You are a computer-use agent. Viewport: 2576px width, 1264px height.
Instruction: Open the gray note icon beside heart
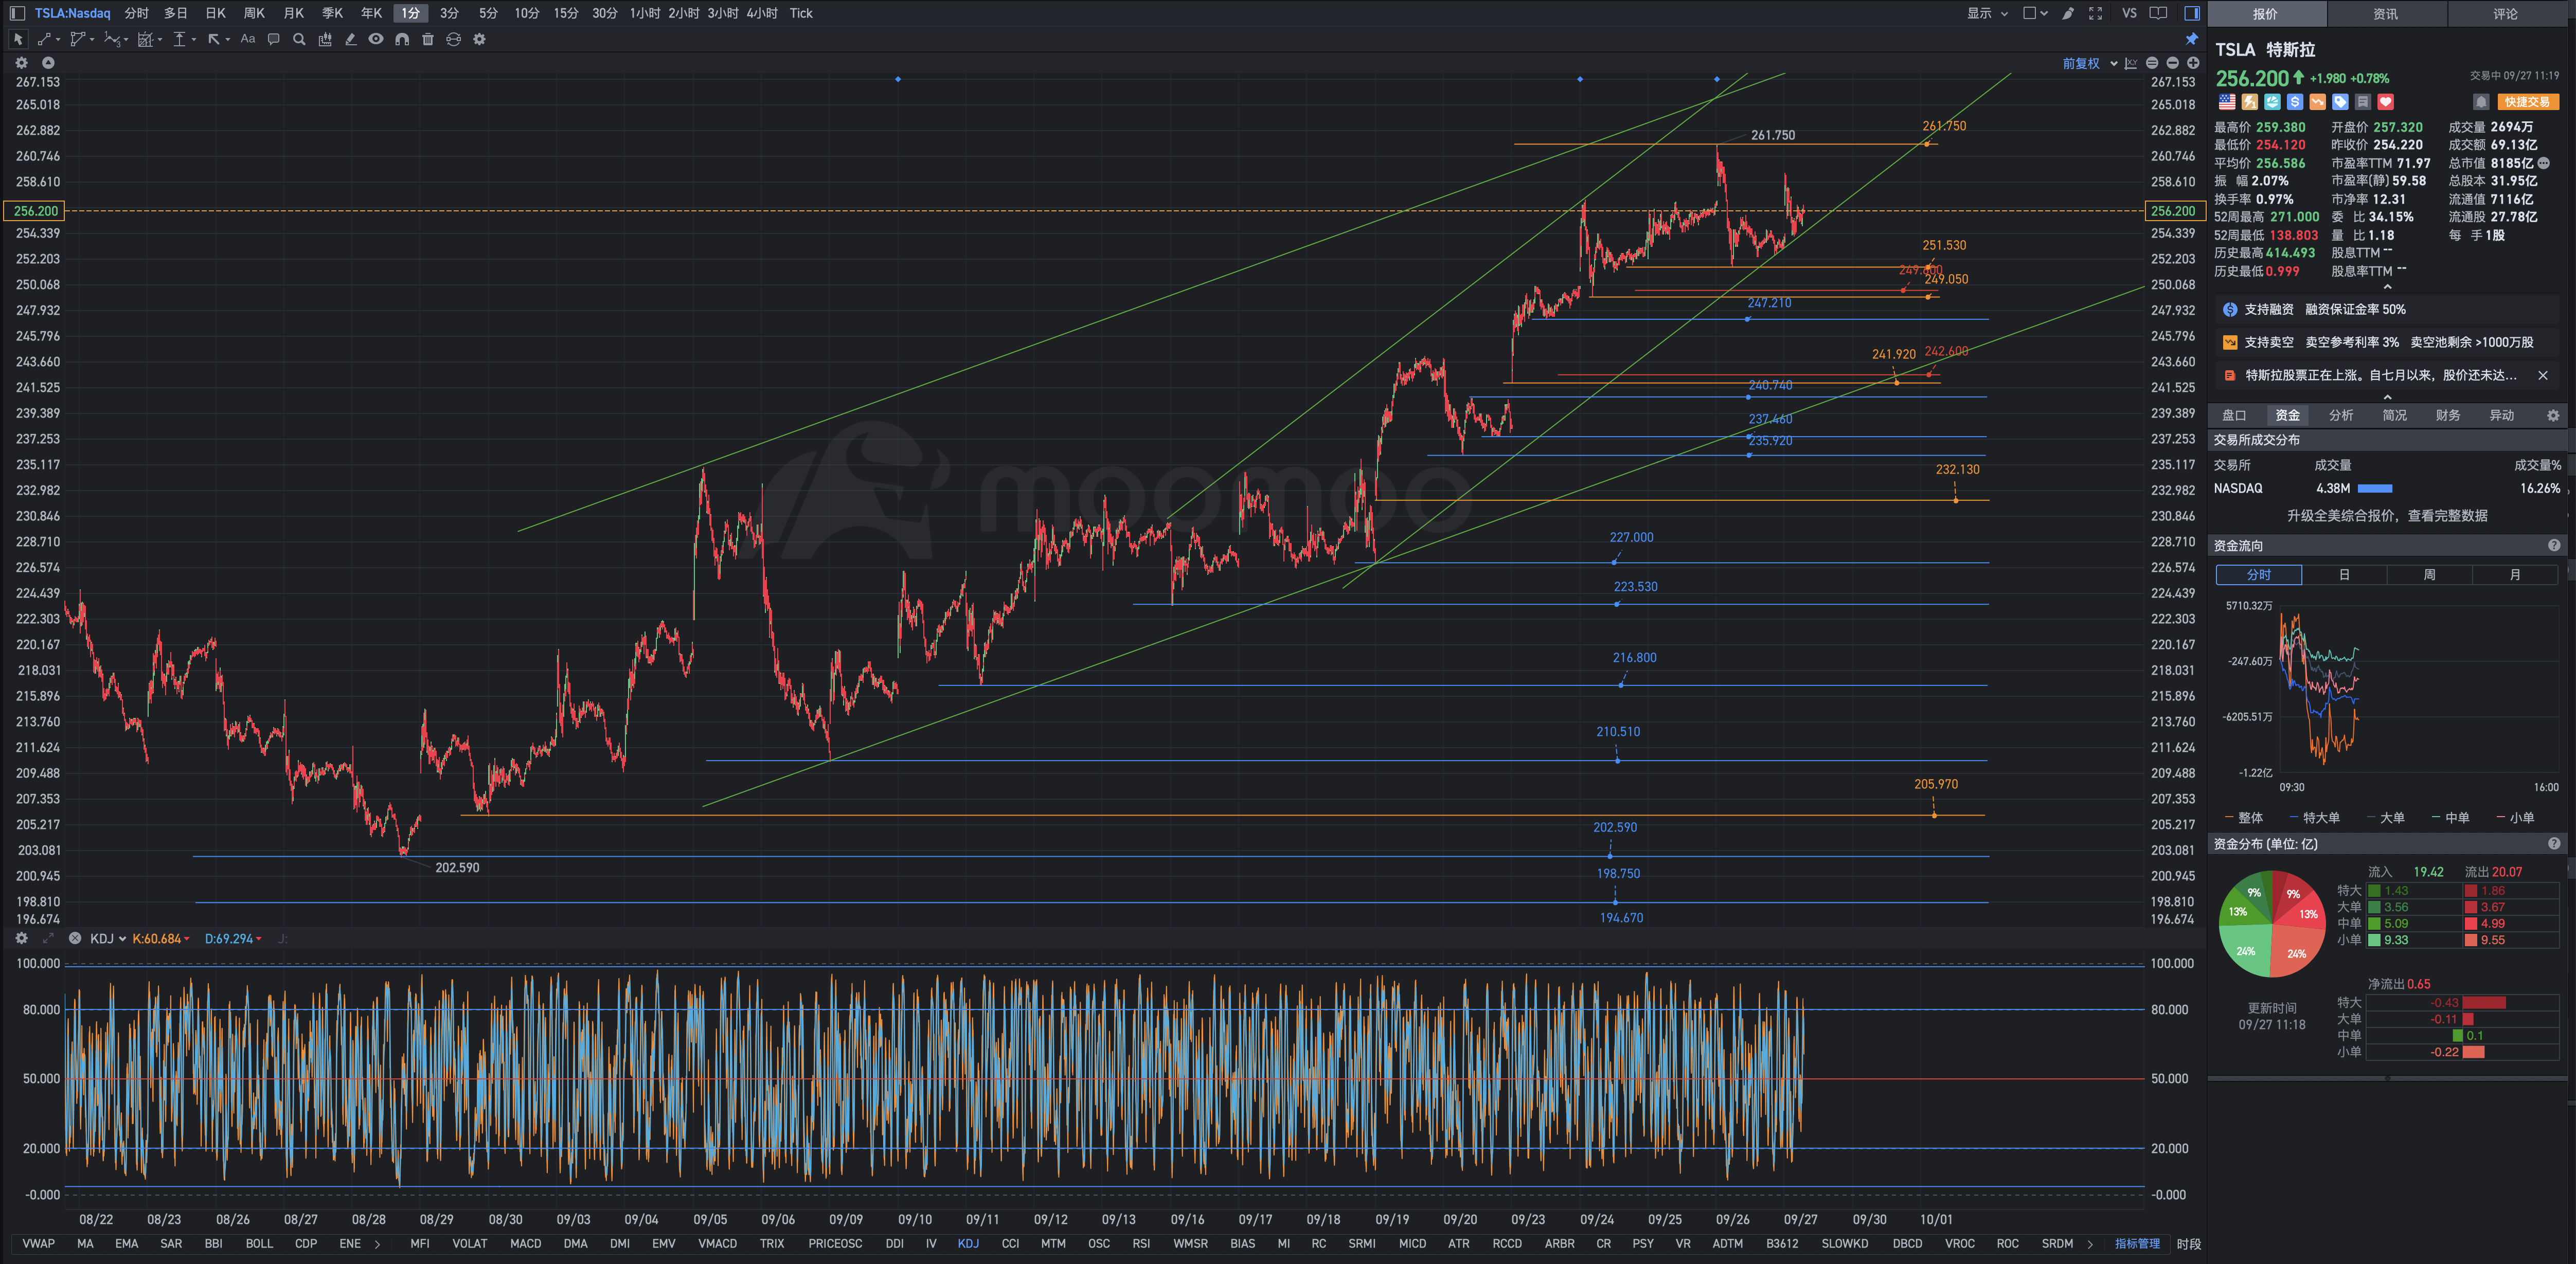2363,102
